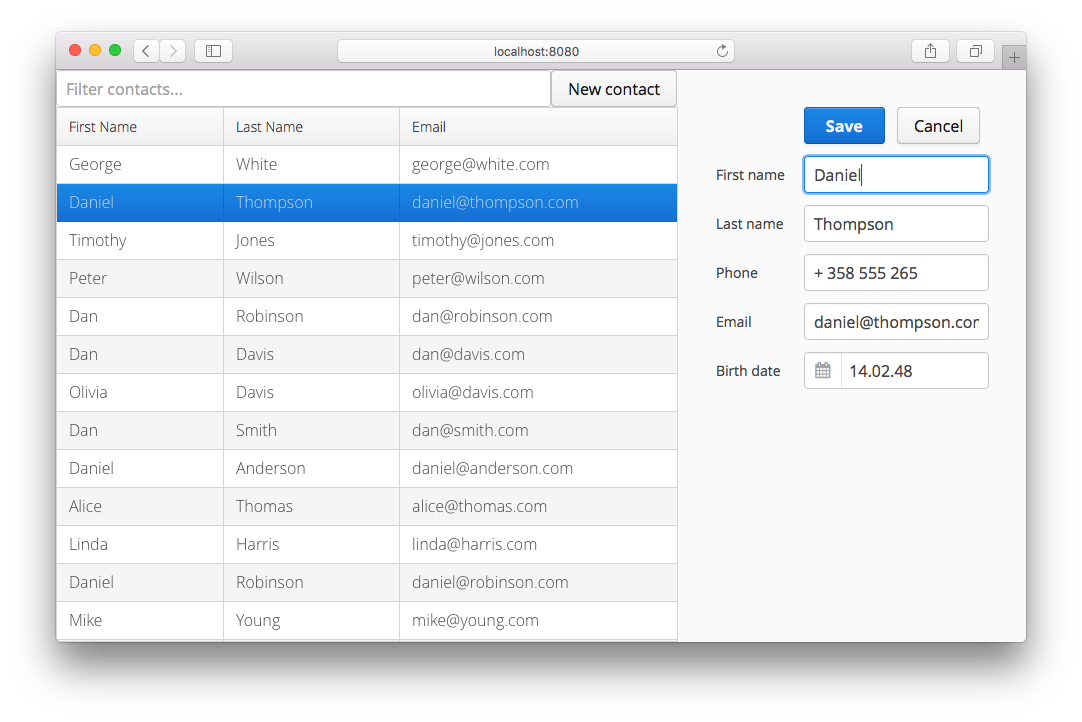Select George White's row
Viewport: 1082px width, 722px height.
pyautogui.click(x=300, y=163)
